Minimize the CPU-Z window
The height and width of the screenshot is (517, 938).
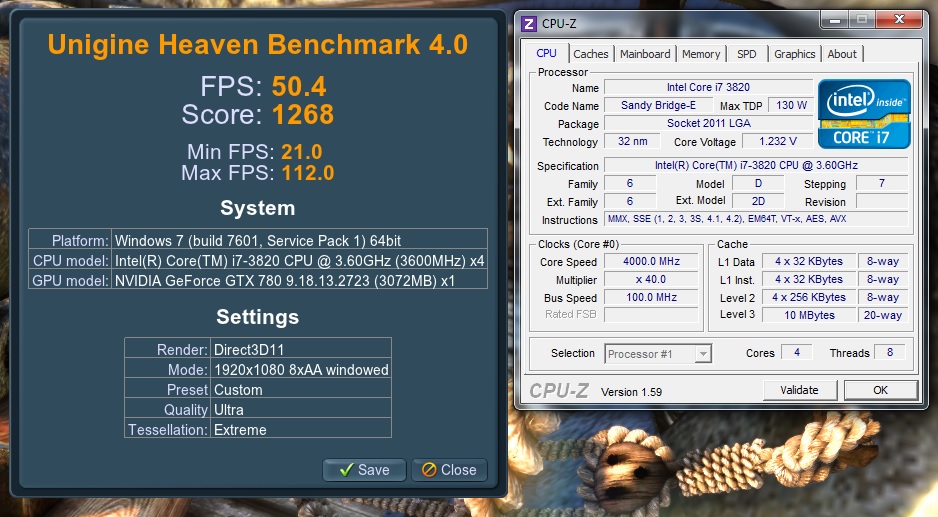[x=835, y=20]
